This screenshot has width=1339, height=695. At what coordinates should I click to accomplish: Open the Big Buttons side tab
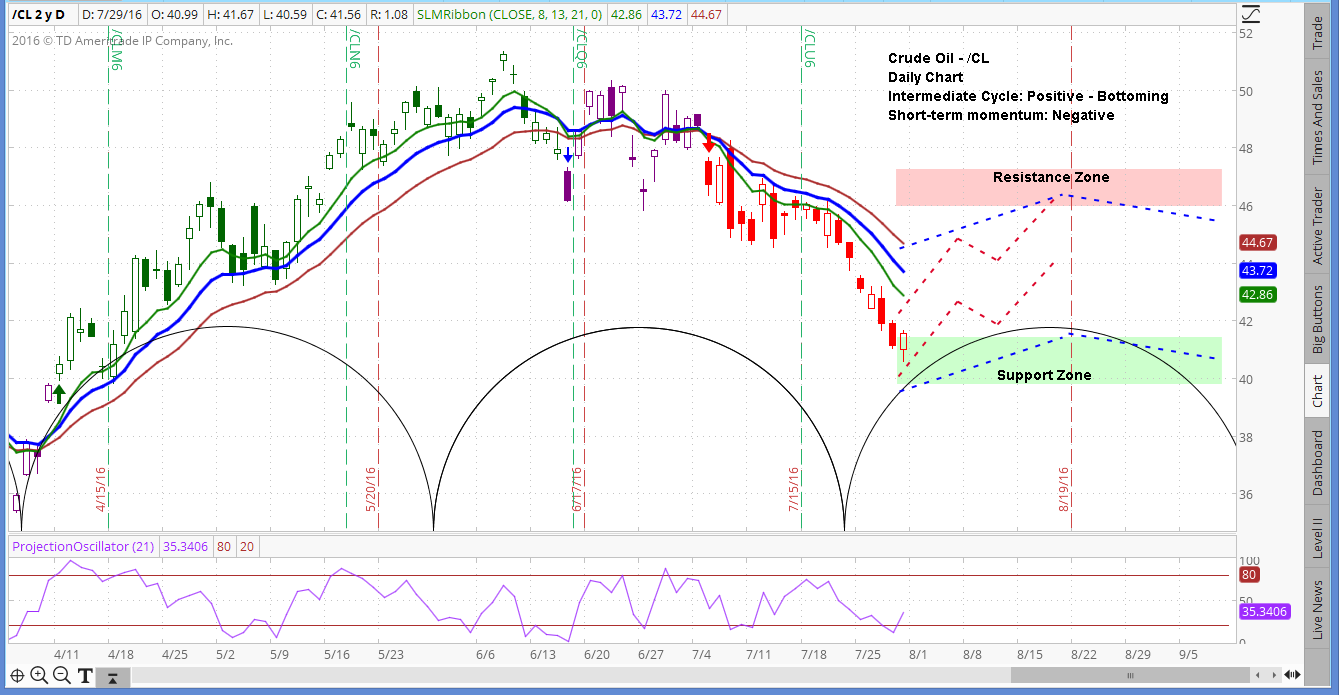pos(1318,320)
